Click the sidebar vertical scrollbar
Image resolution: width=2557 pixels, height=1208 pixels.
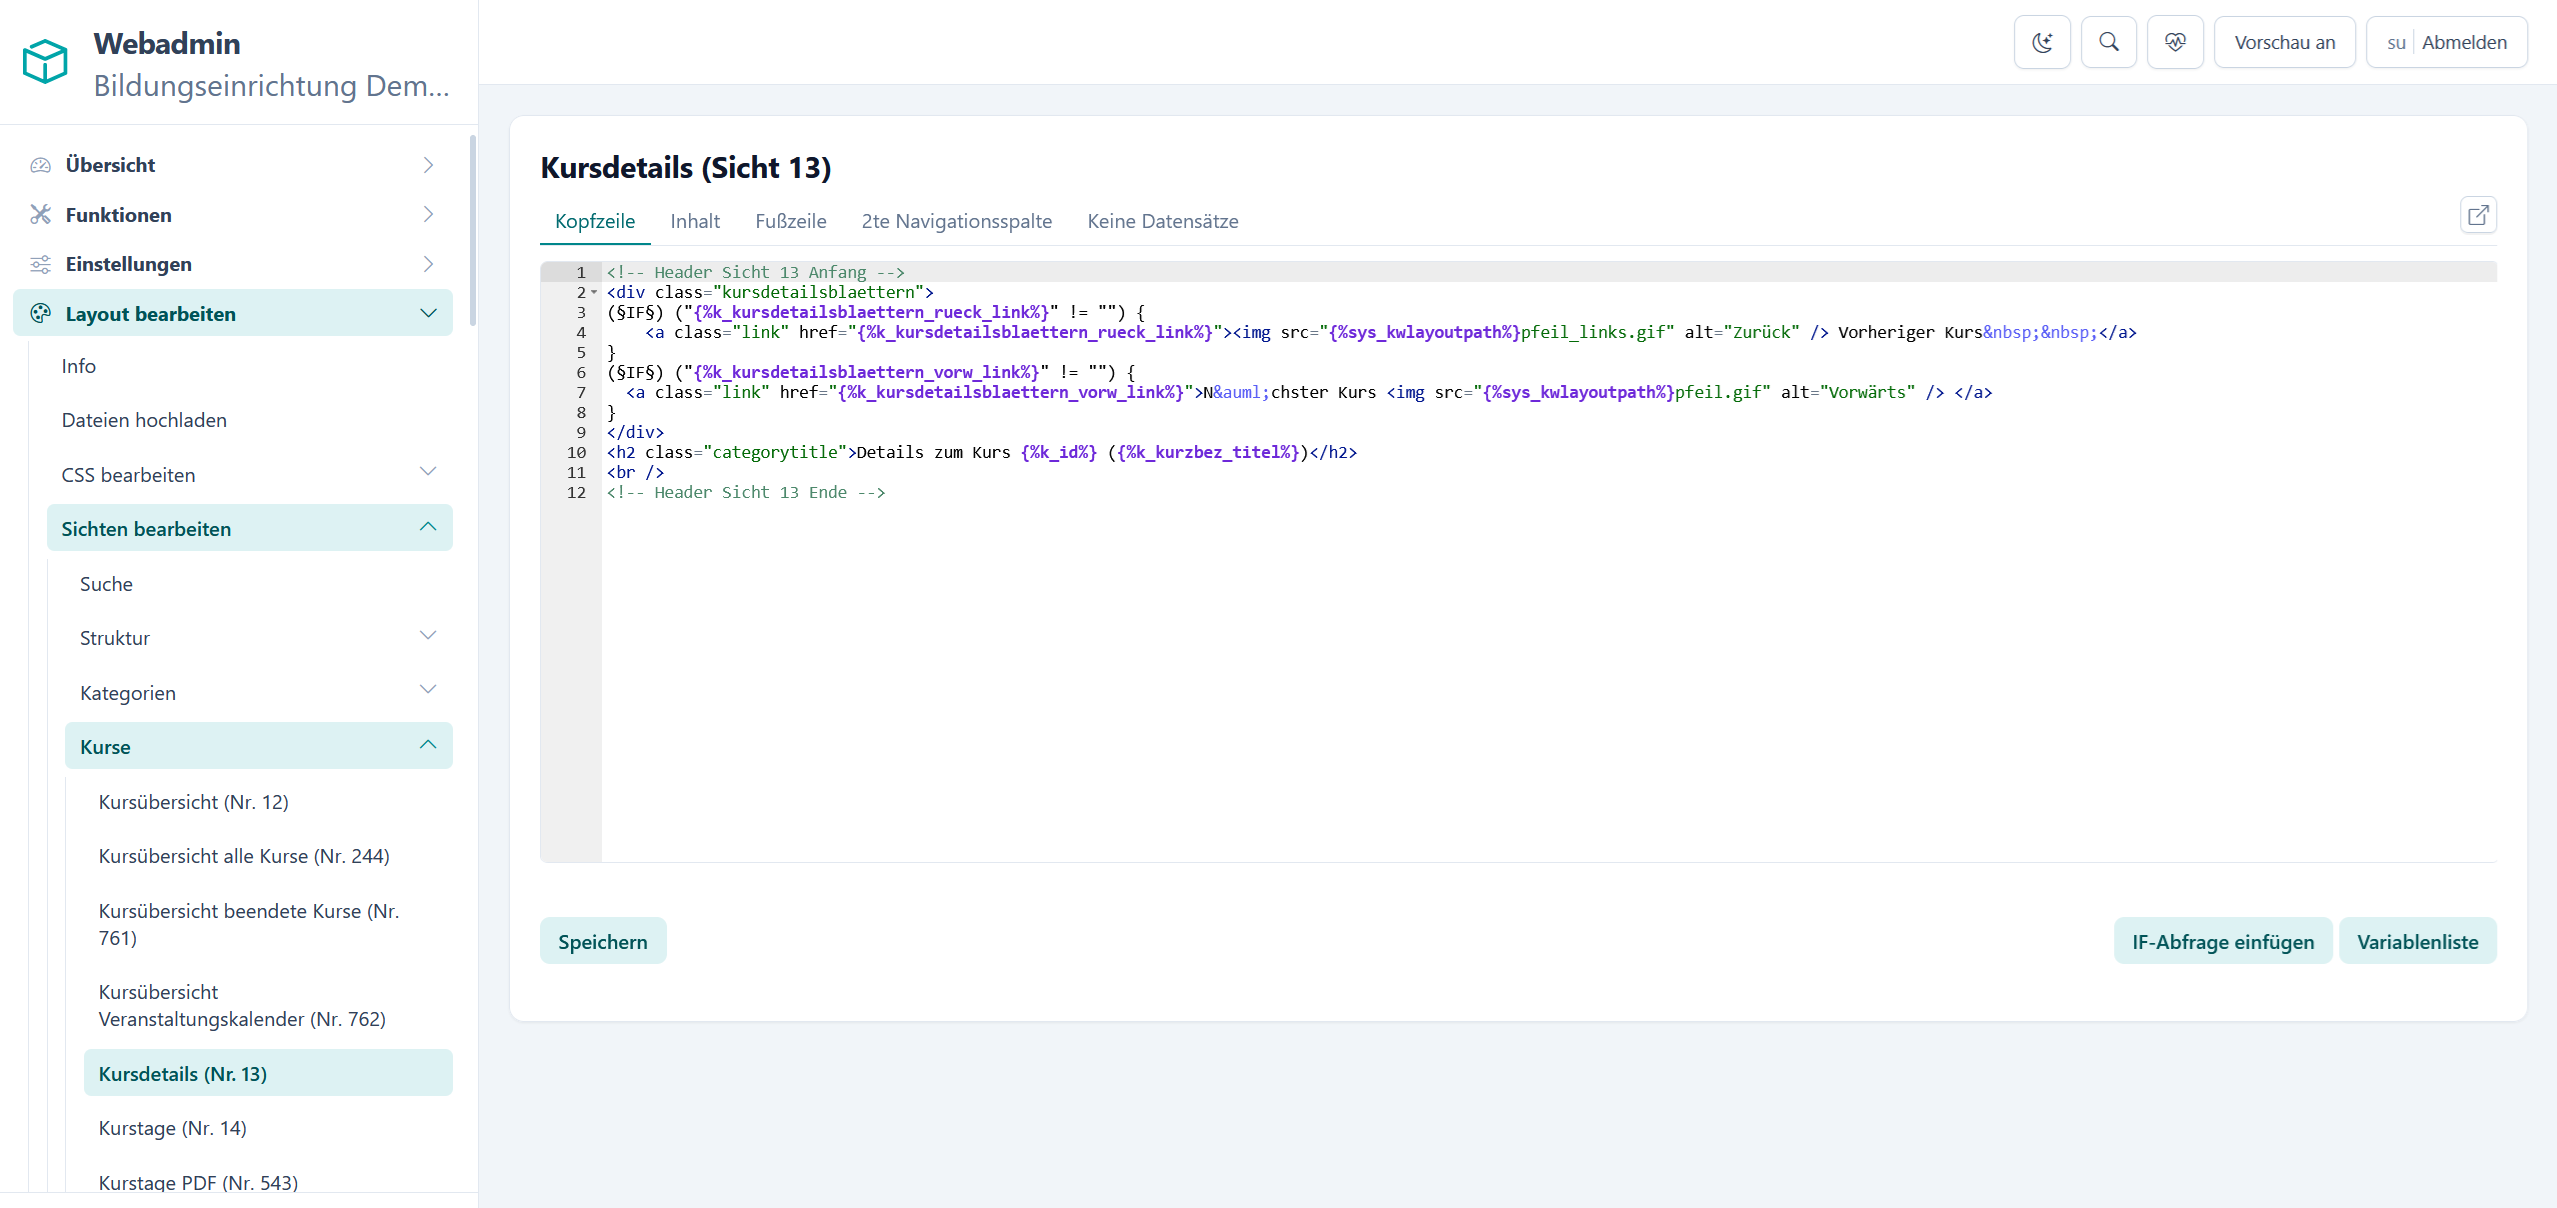472,230
